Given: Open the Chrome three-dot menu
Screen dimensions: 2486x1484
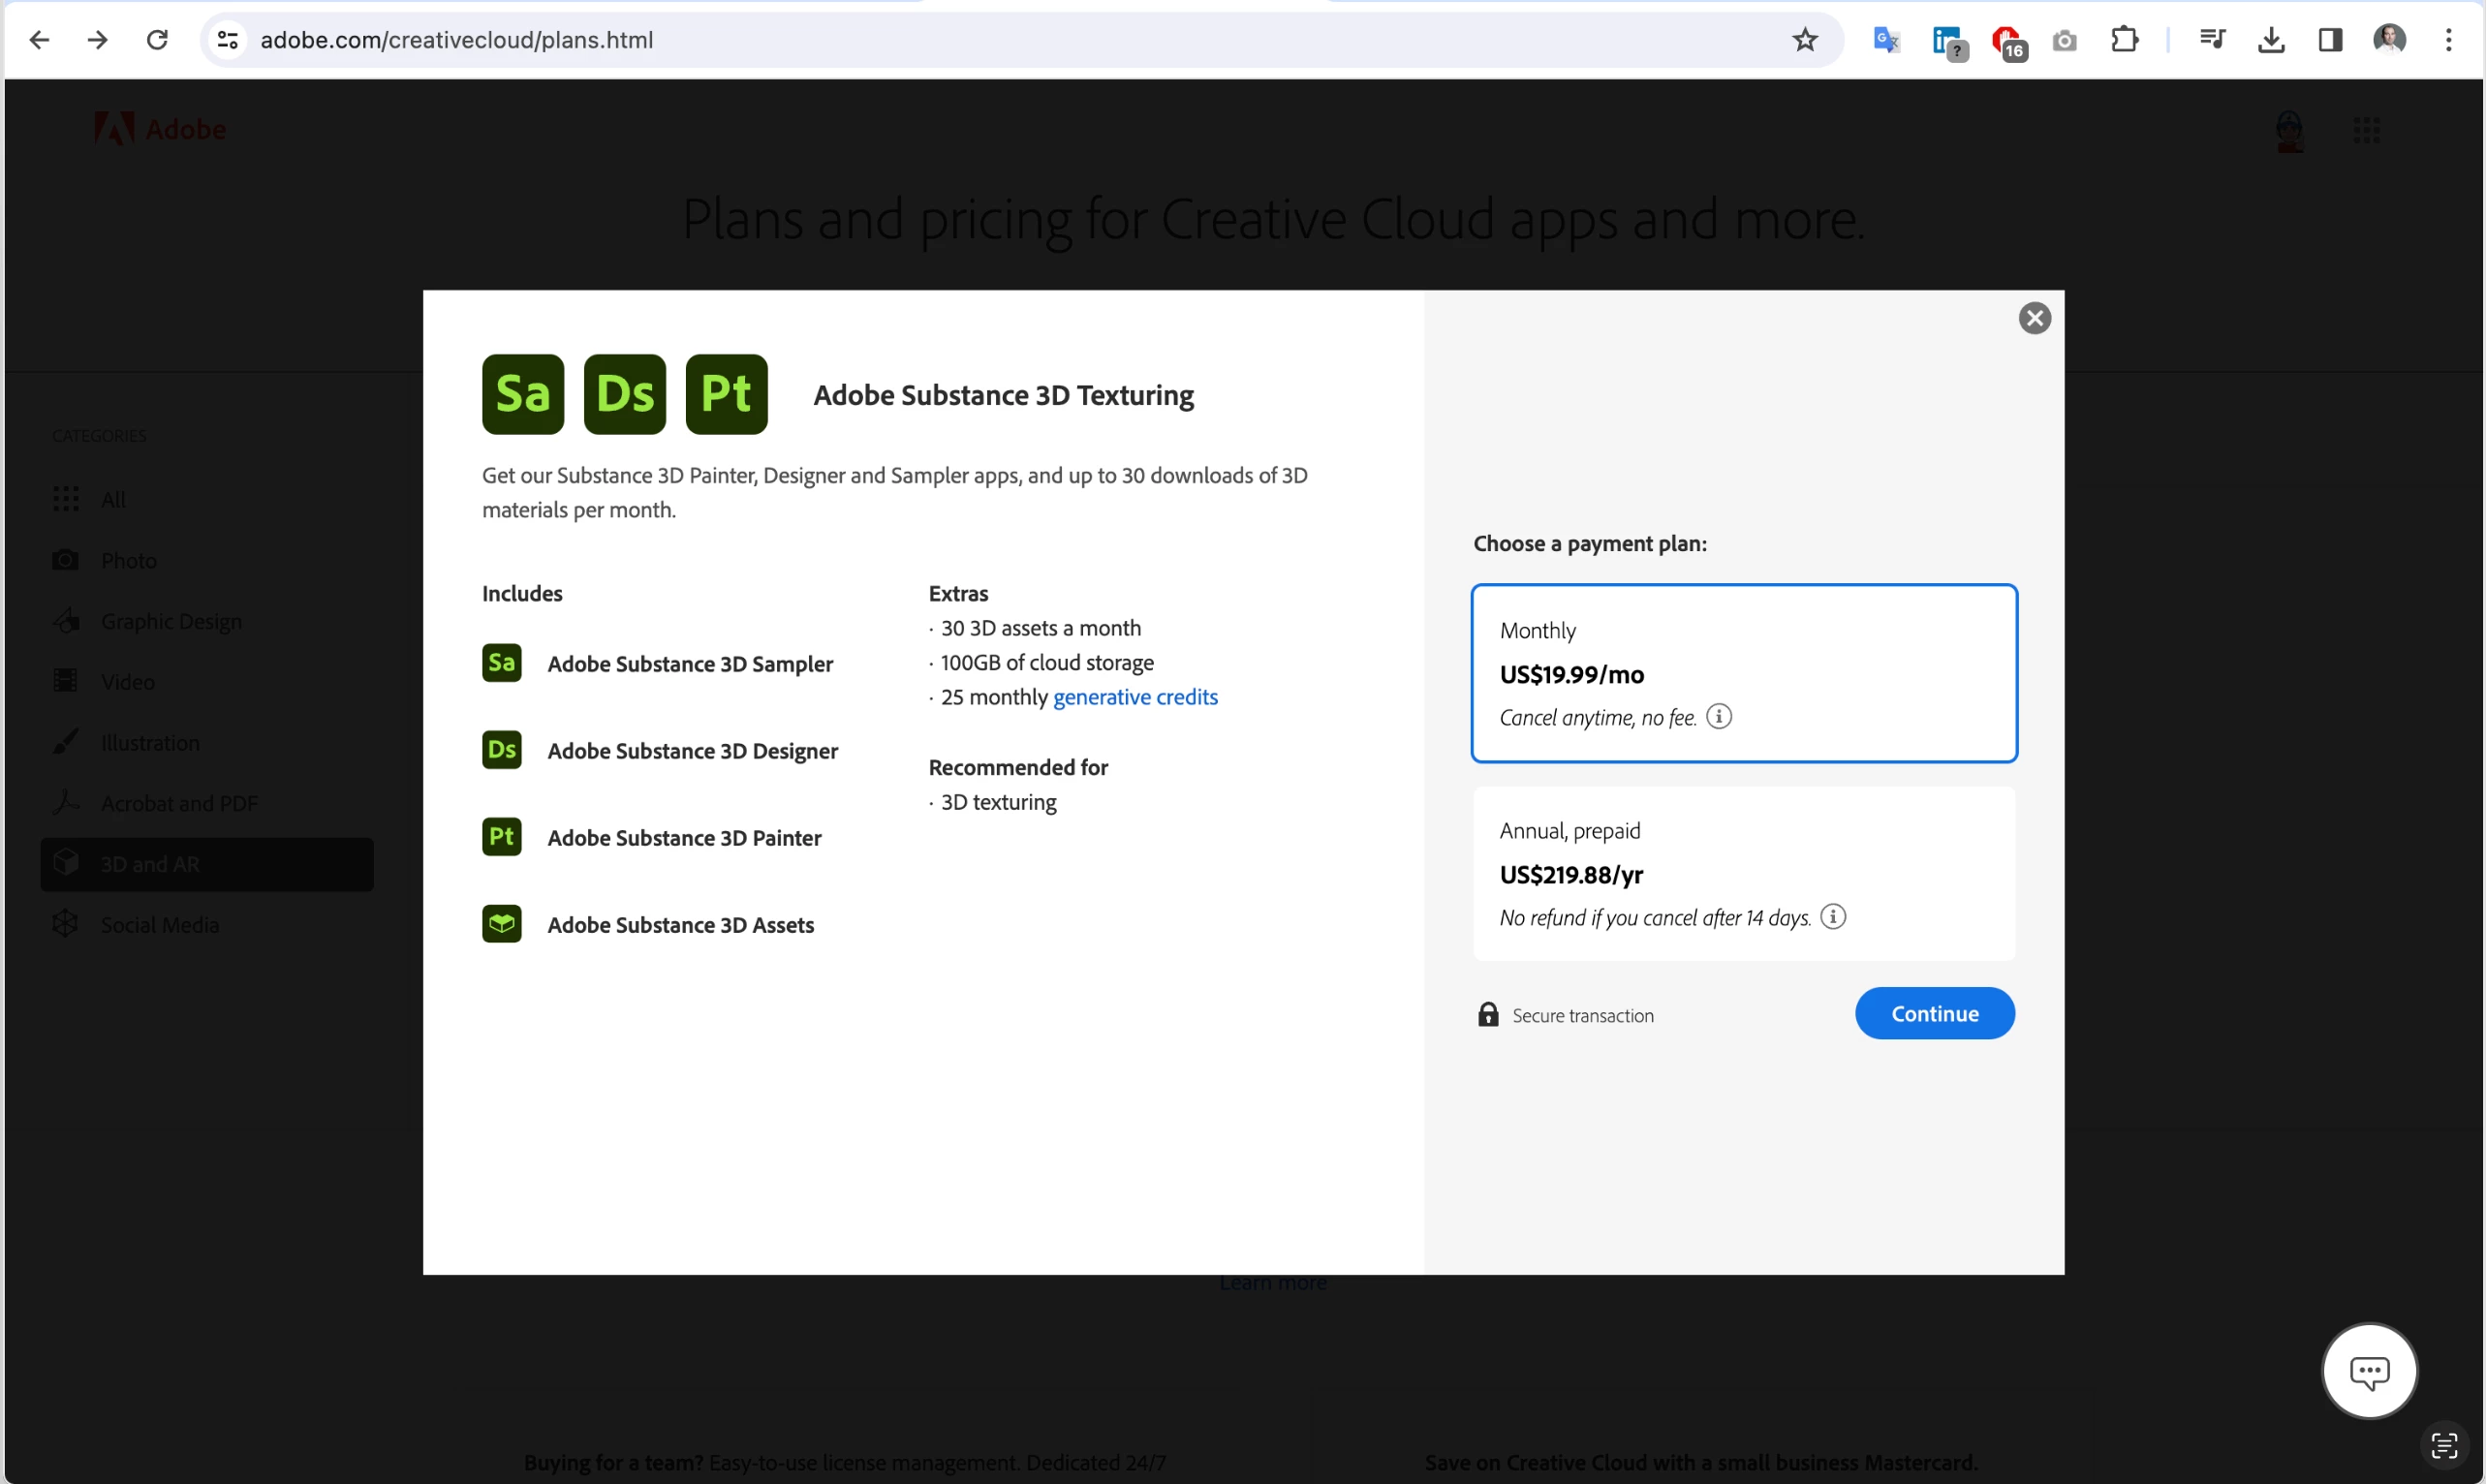Looking at the screenshot, I should pyautogui.click(x=2447, y=40).
